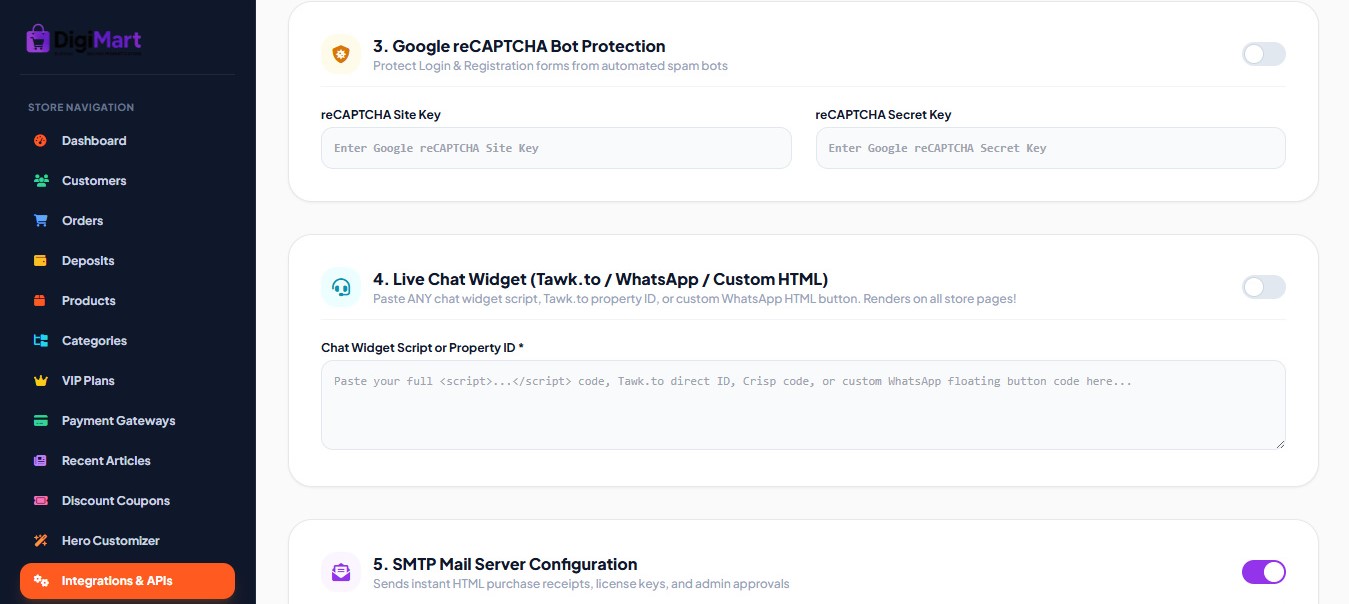Click the 'STORE NAVIGATION' sidebar header
Viewport: 1349px width, 604px height.
click(x=81, y=107)
